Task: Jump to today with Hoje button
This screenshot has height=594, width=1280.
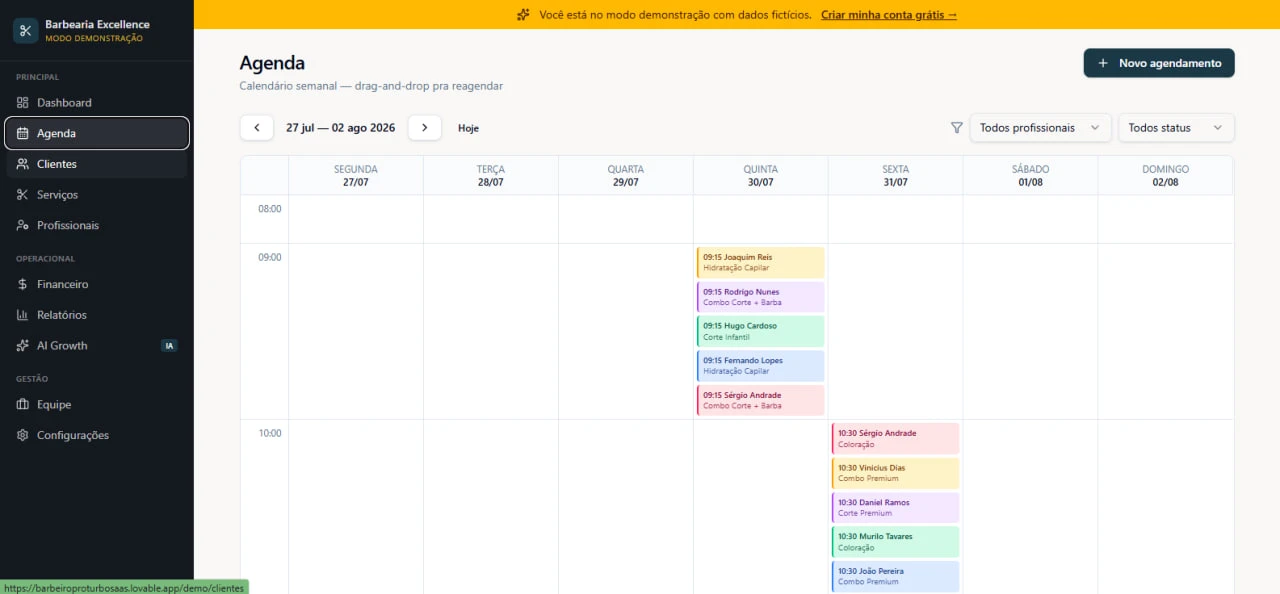Action: point(468,128)
